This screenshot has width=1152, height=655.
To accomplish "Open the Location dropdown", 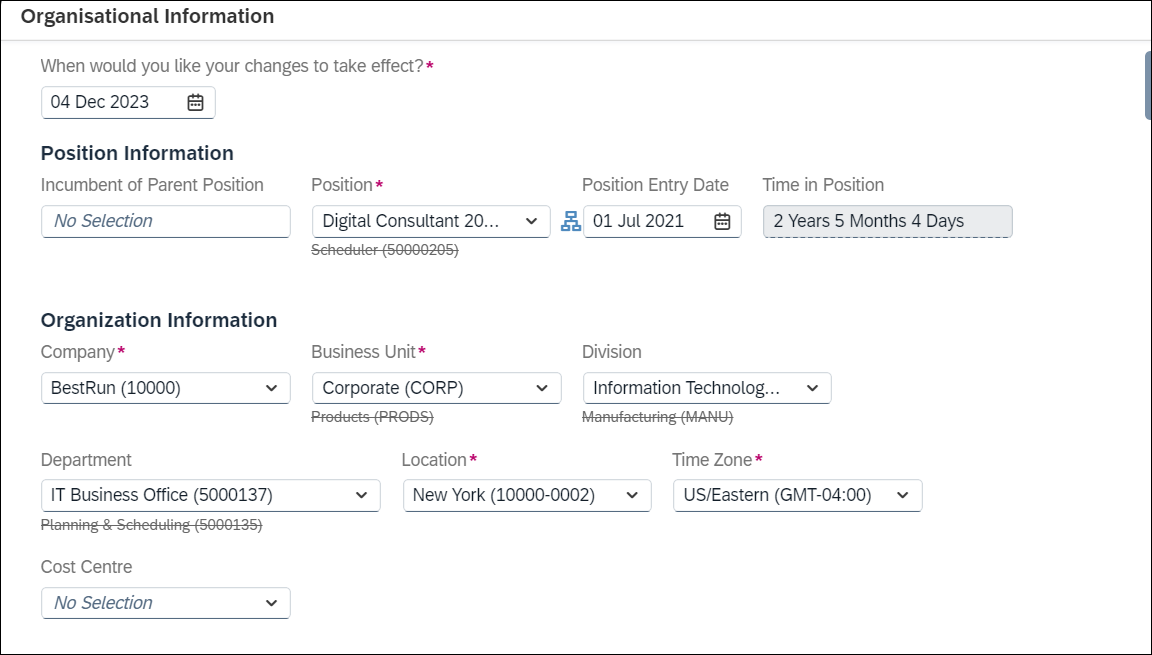I will click(x=631, y=495).
